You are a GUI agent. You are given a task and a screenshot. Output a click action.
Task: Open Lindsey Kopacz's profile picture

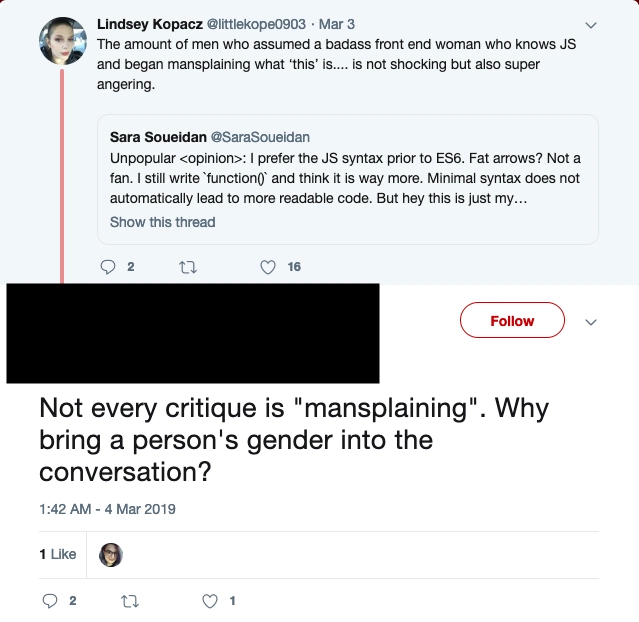coord(62,41)
